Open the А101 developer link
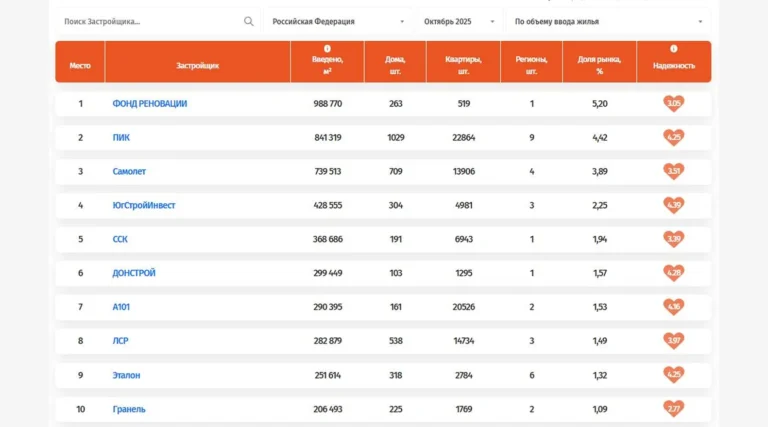Image resolution: width=768 pixels, height=427 pixels. pos(121,307)
